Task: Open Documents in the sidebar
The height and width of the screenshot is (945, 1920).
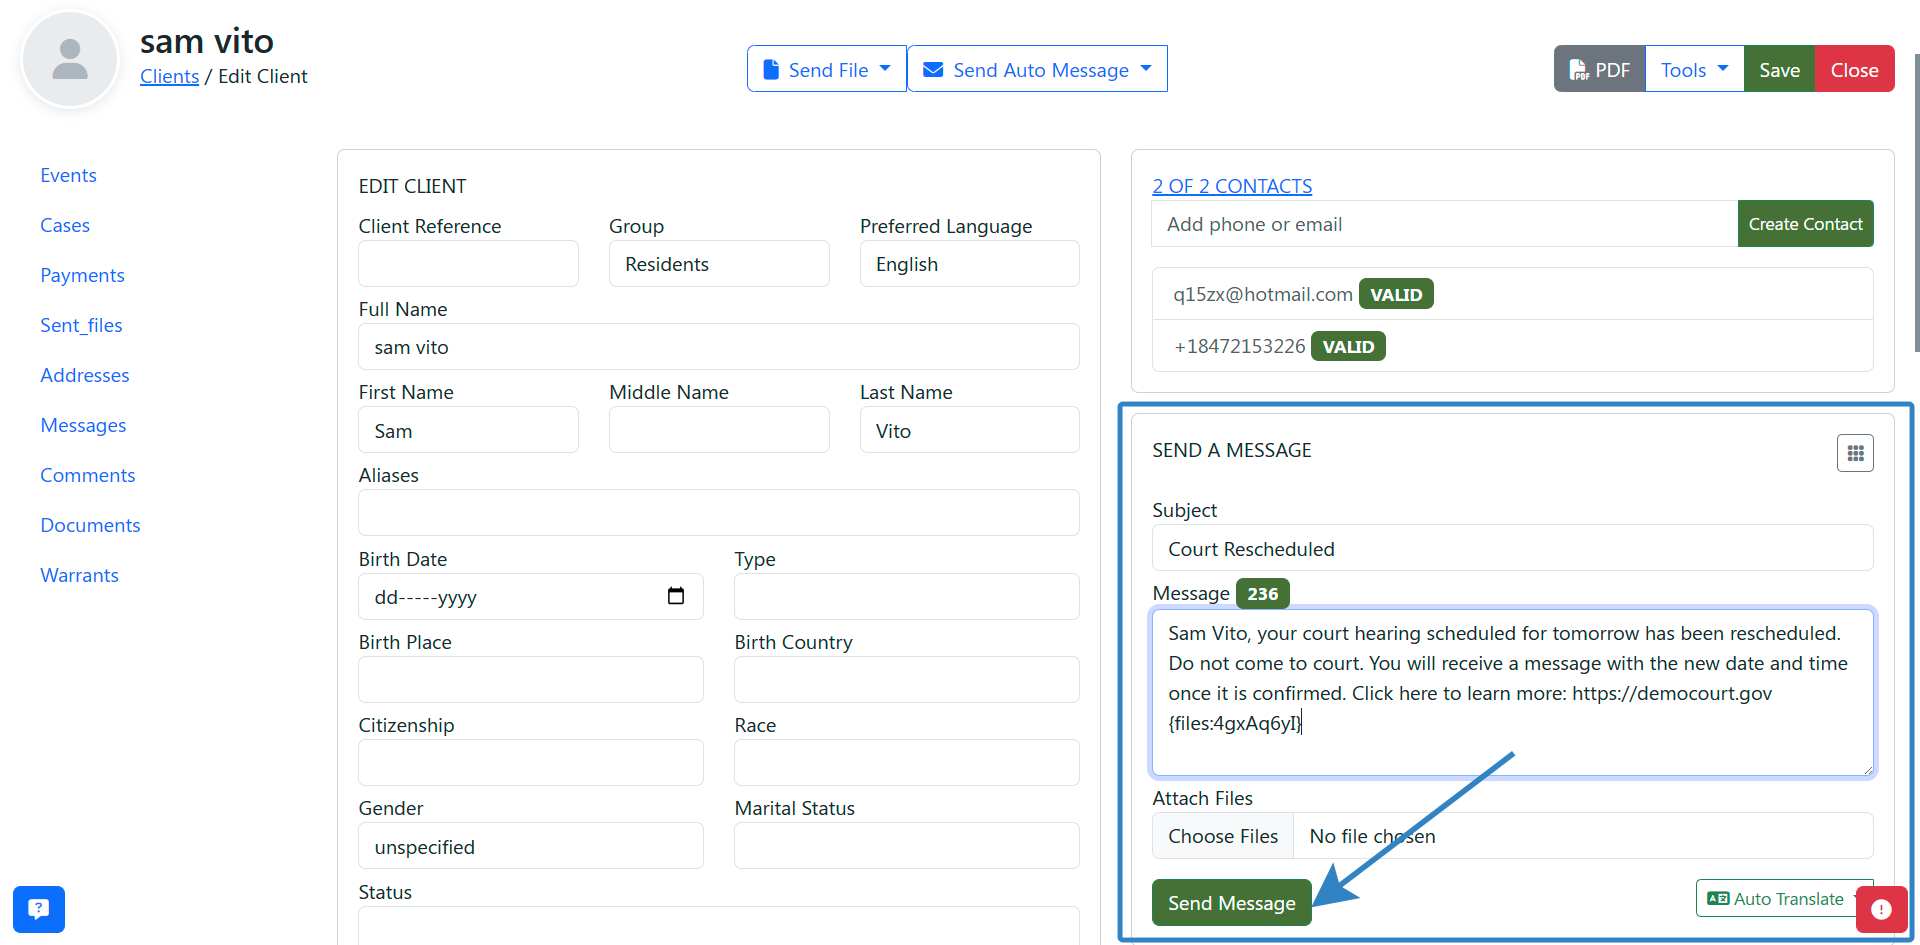Action: pyautogui.click(x=90, y=525)
